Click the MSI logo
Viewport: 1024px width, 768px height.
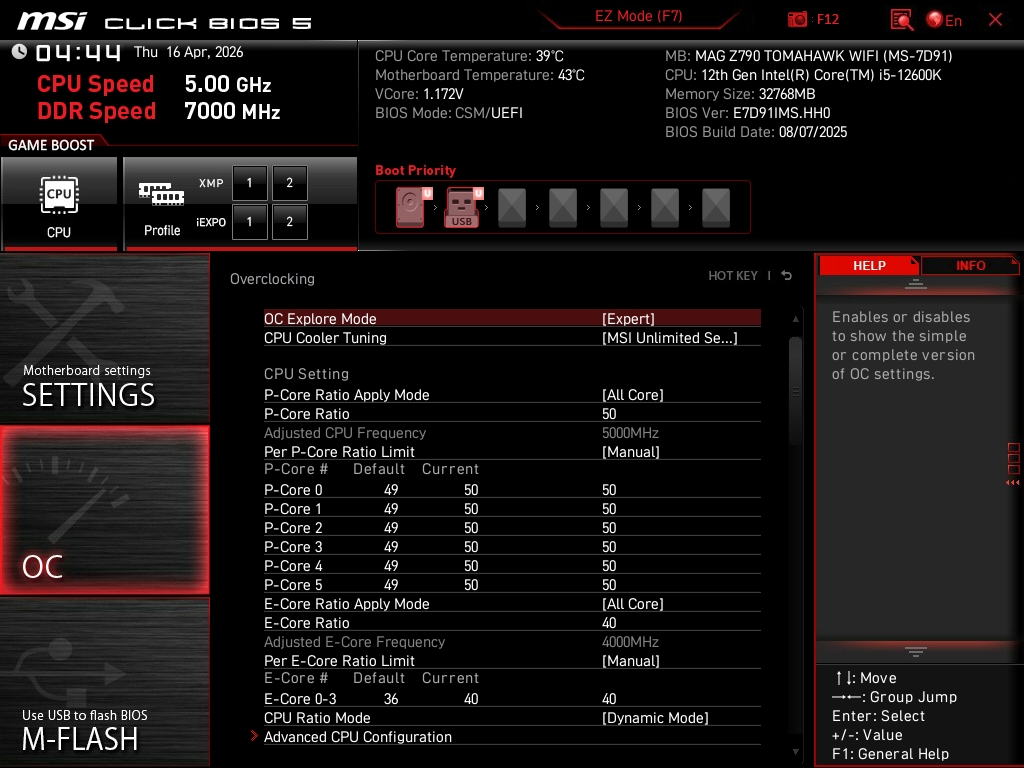(52, 21)
